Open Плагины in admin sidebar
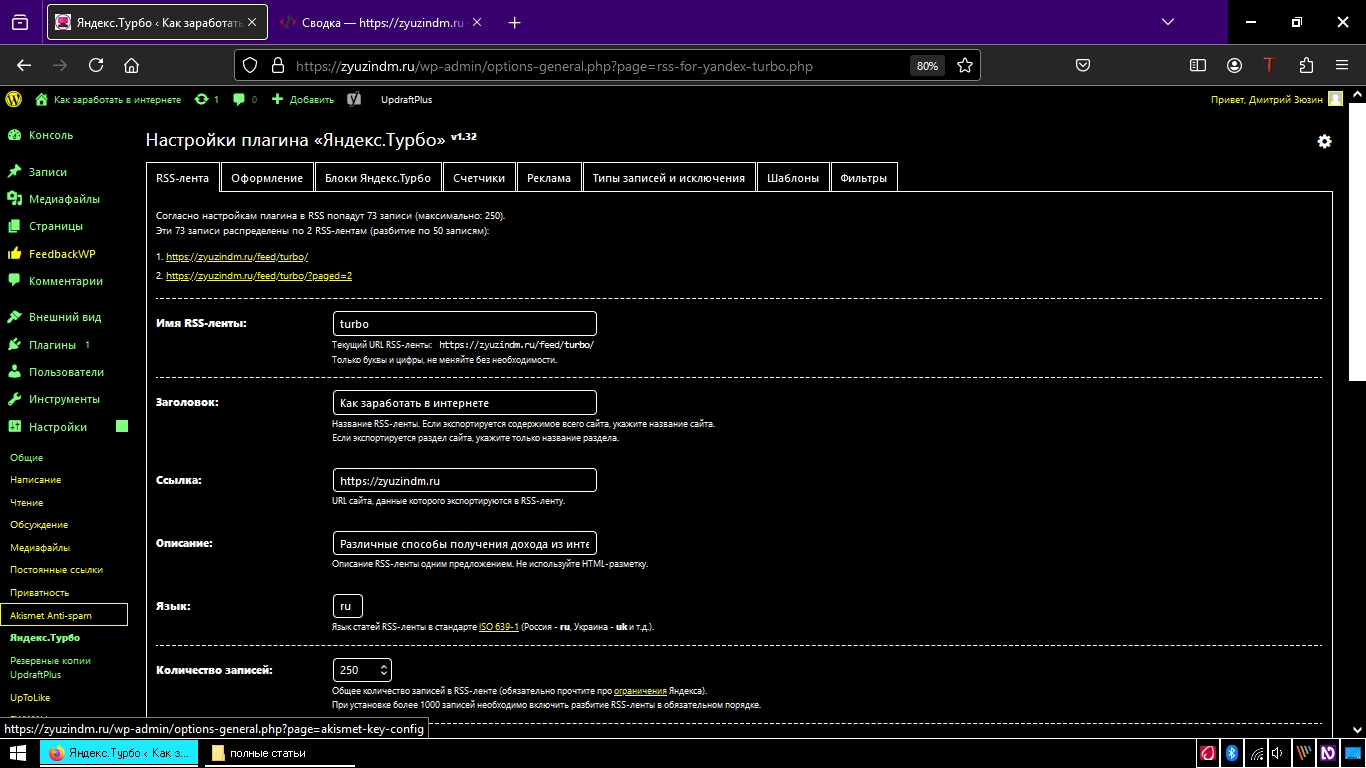The width and height of the screenshot is (1366, 768). [x=52, y=345]
